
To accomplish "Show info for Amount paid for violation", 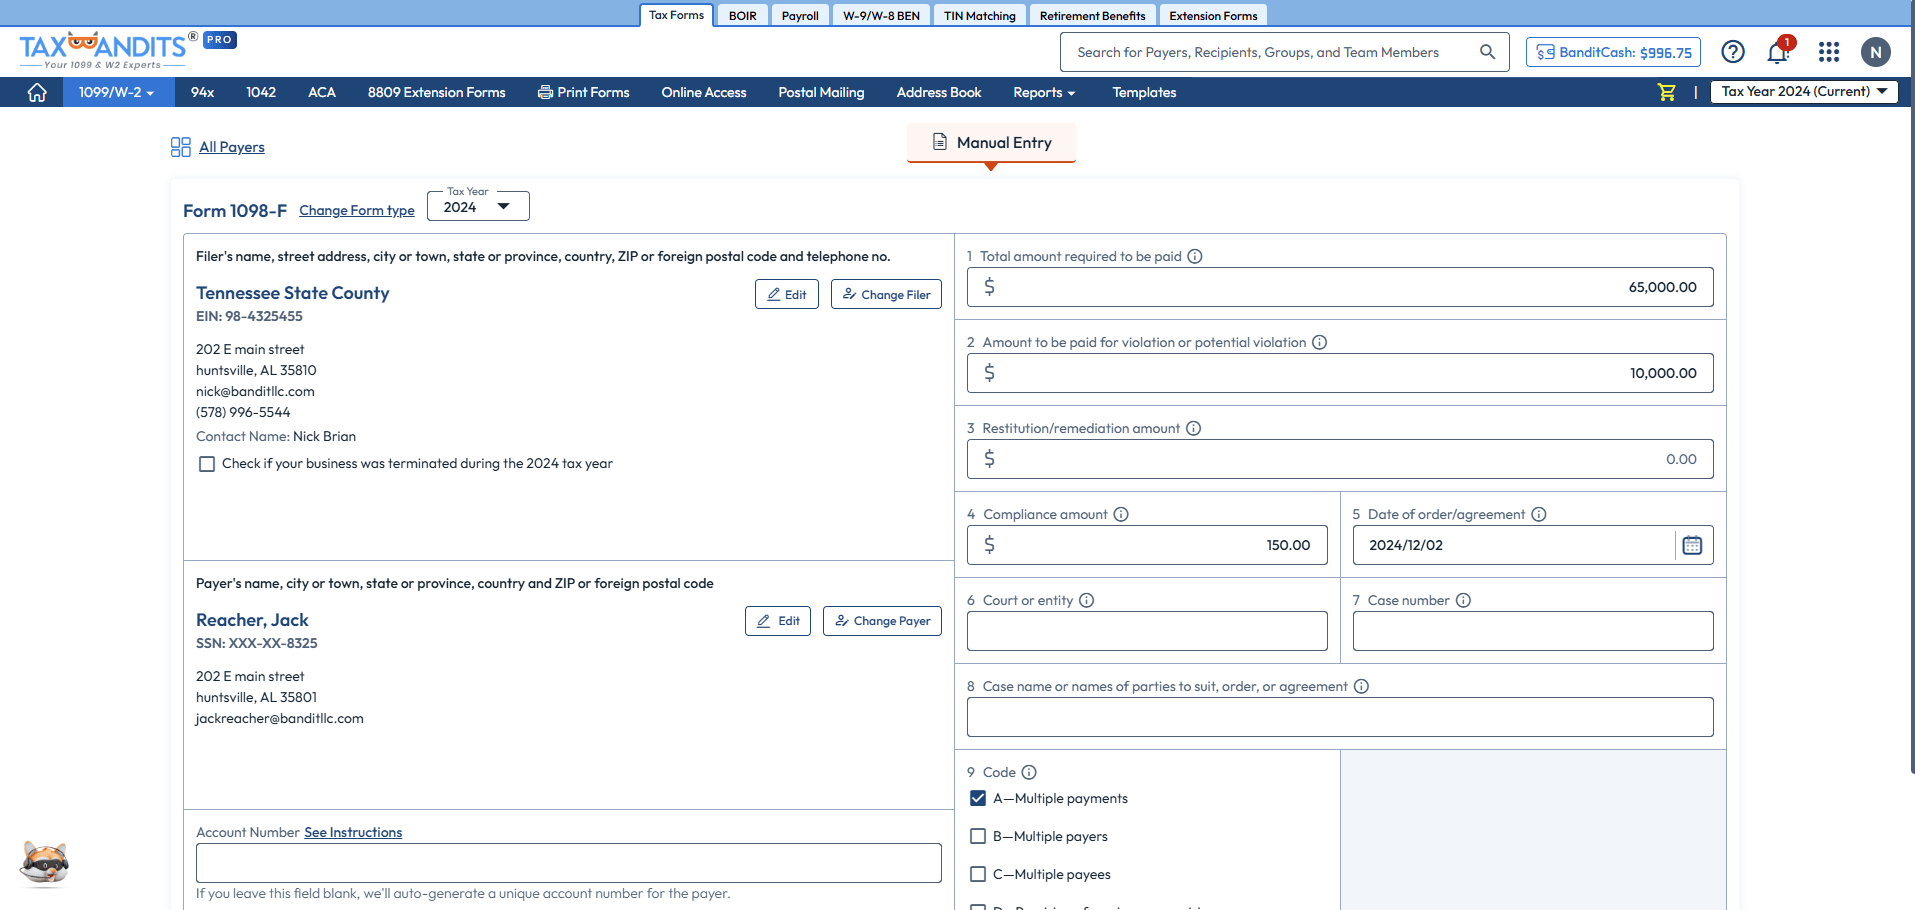I will click(x=1319, y=342).
